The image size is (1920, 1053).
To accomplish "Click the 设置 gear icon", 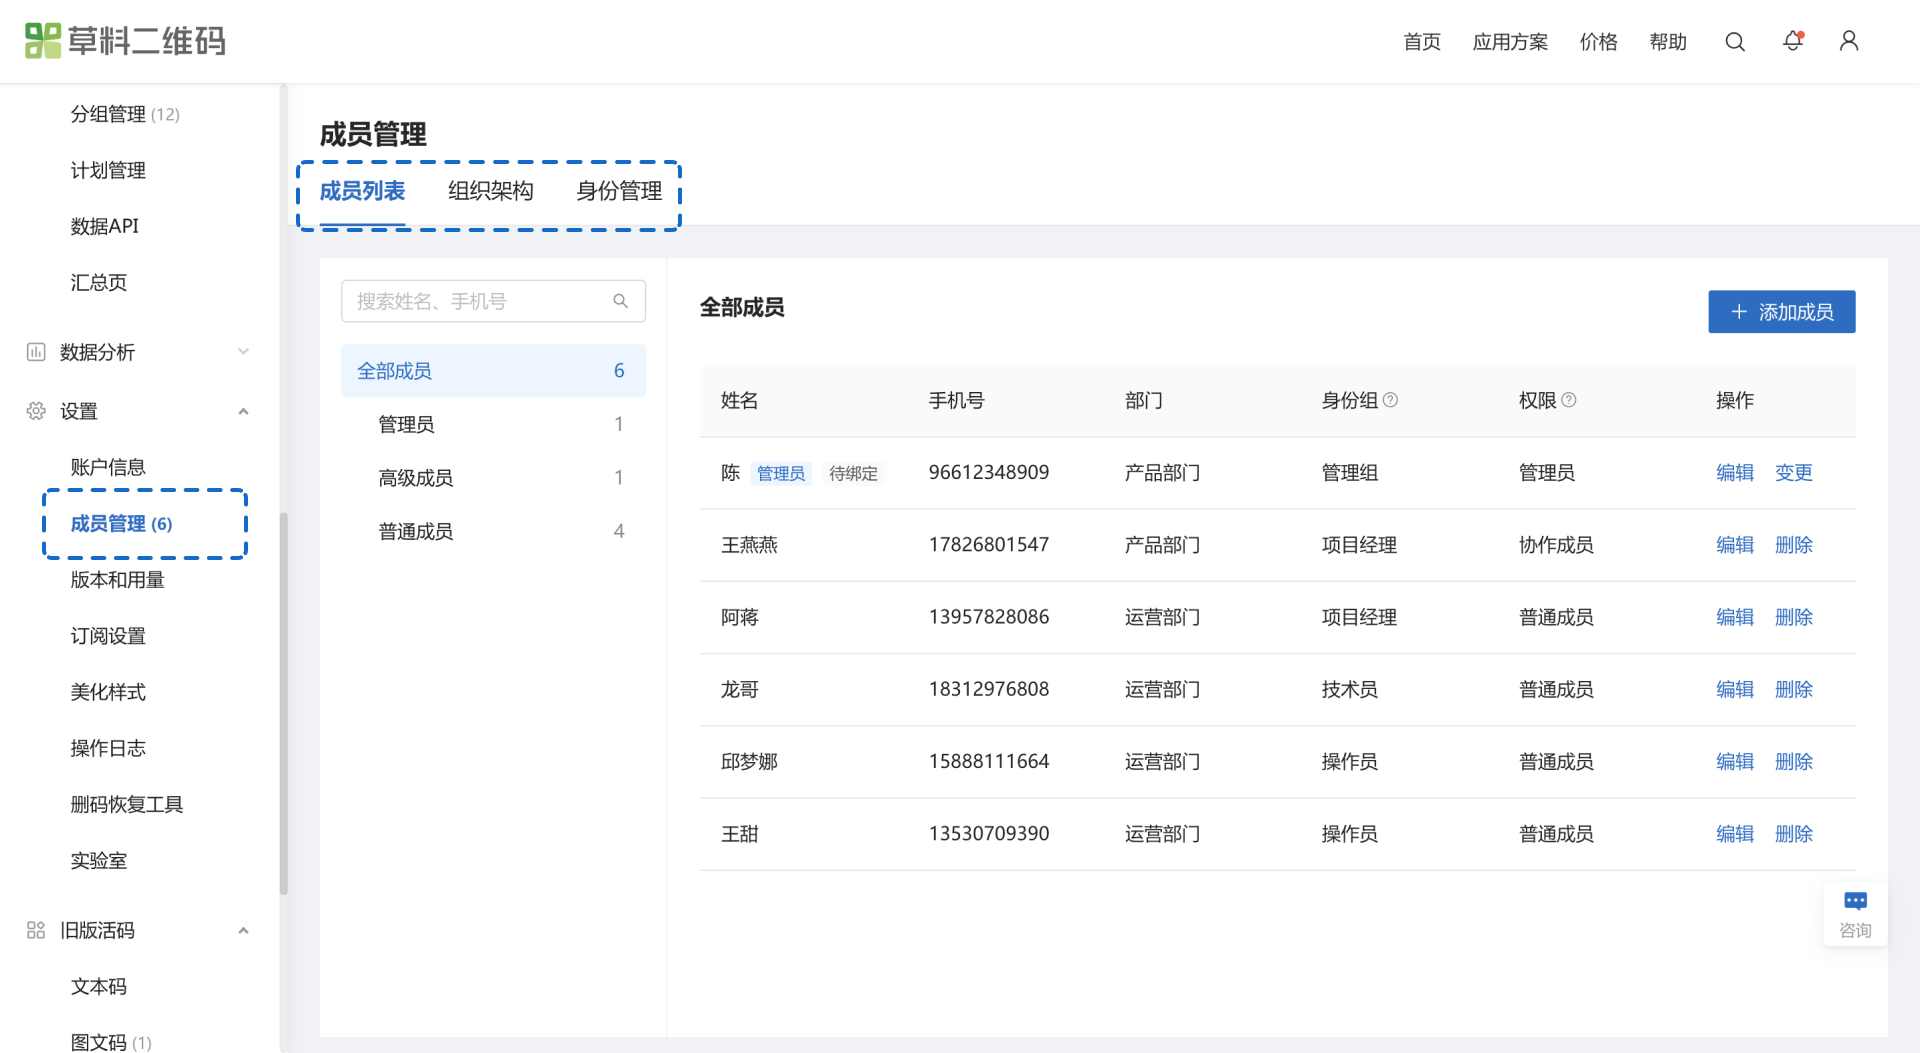I will click(36, 411).
